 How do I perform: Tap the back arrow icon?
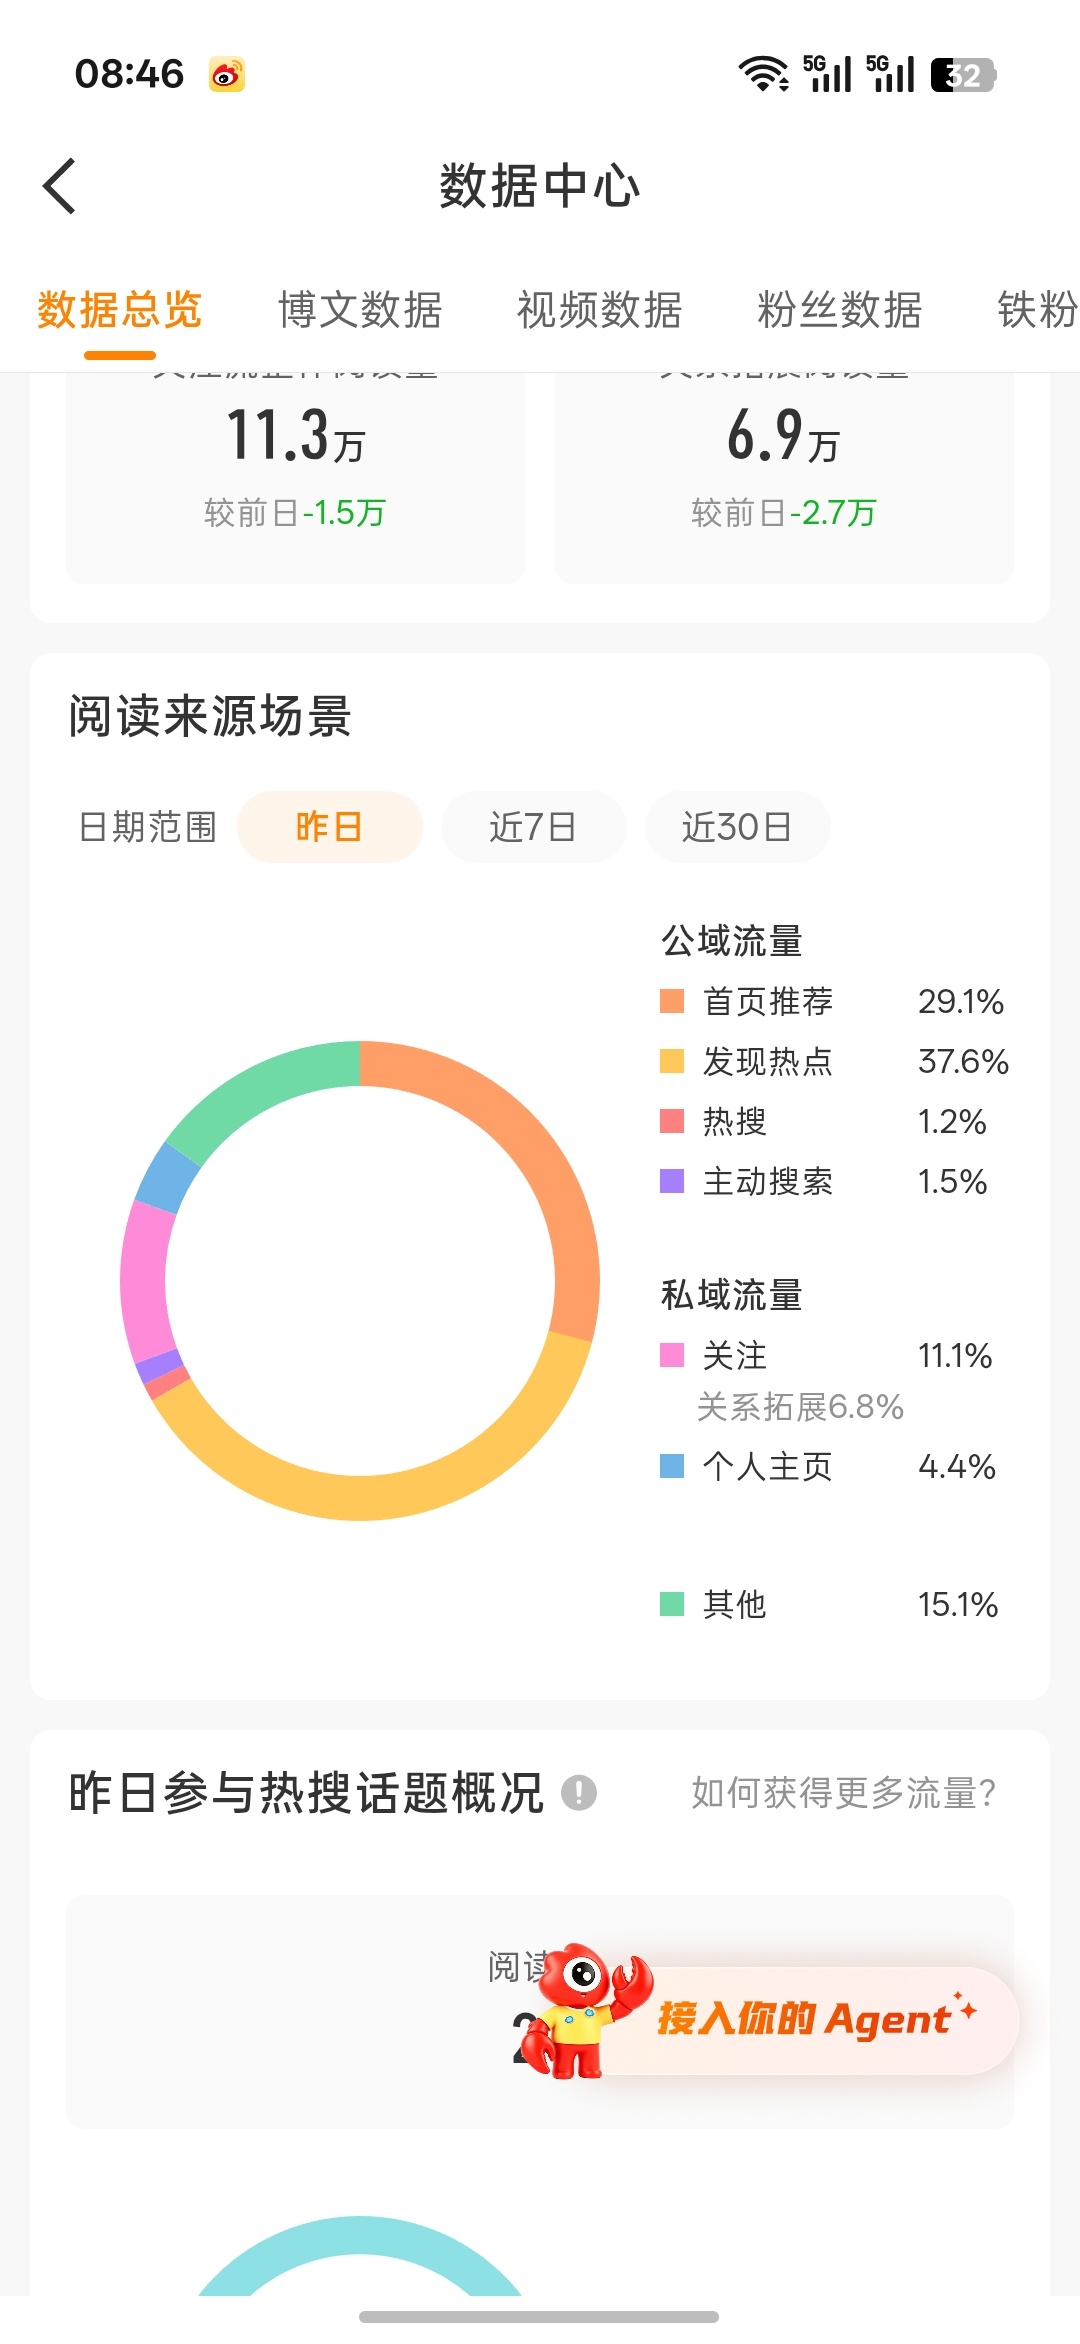coord(60,186)
